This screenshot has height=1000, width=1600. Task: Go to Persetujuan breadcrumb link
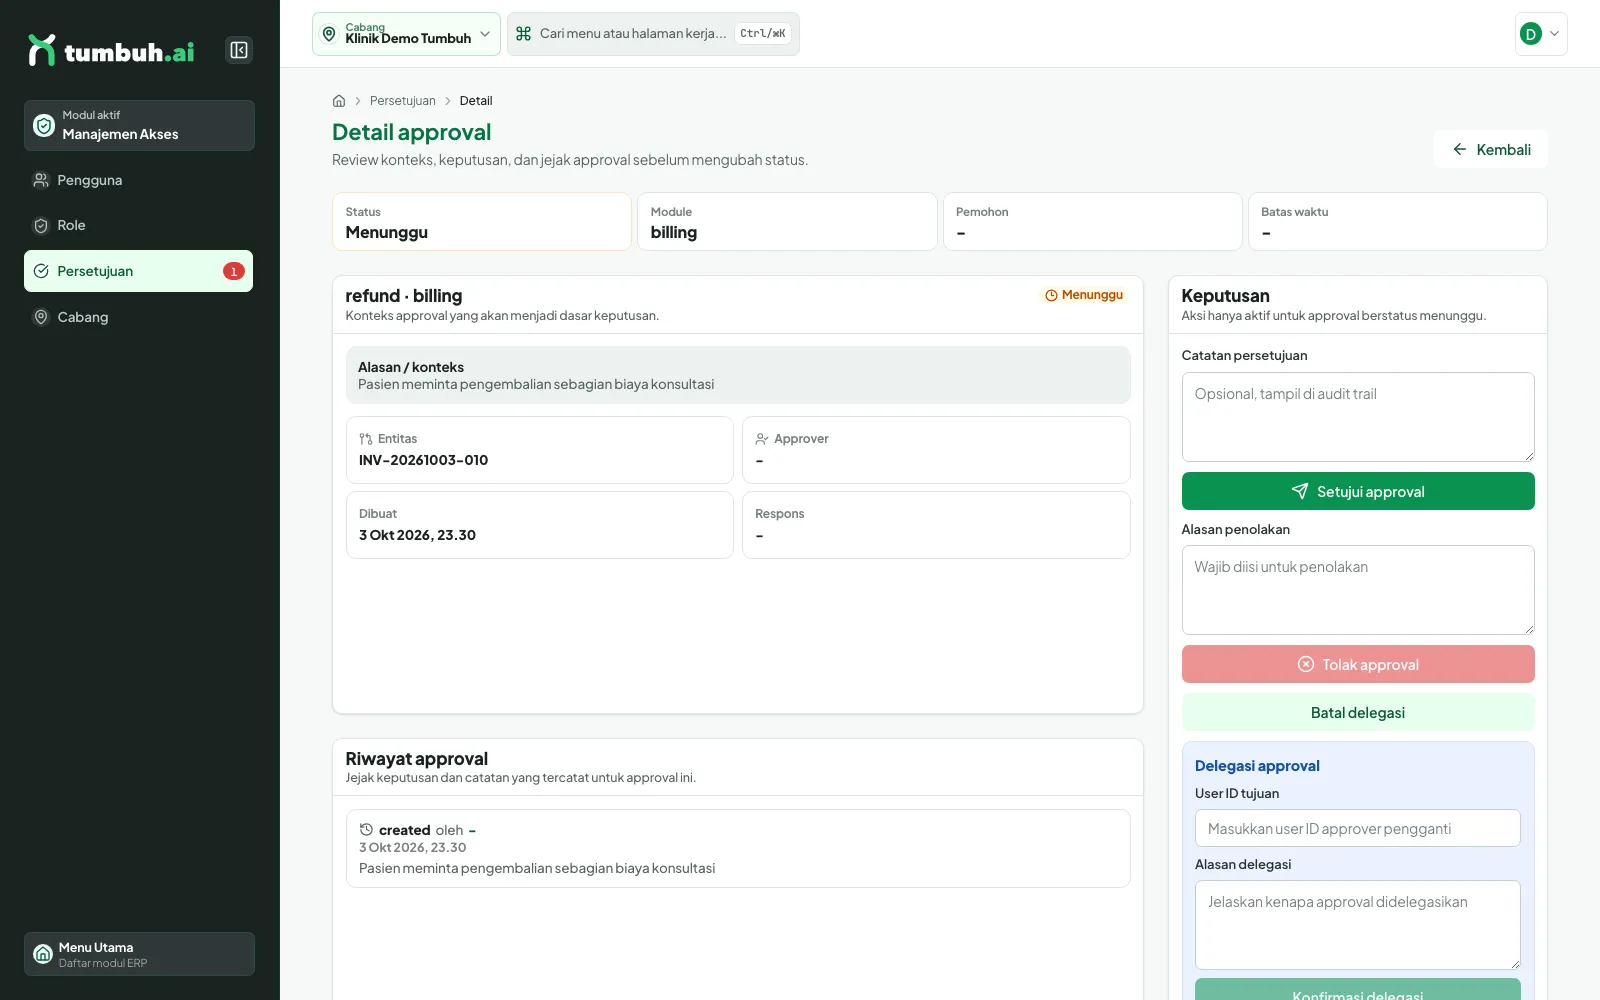(403, 101)
